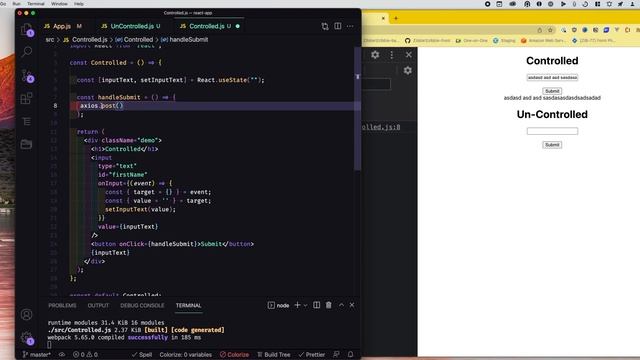
Task: Click the Controlled symbol breadcrumb
Action: pos(134,40)
